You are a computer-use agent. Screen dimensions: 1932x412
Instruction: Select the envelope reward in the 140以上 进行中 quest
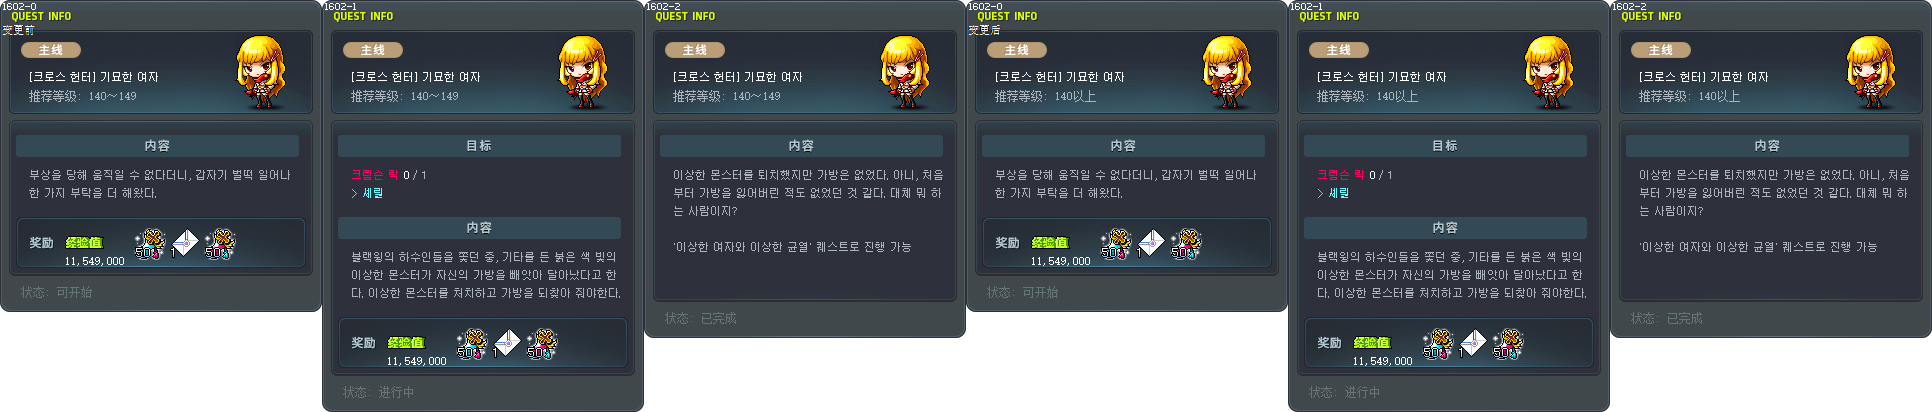tap(1473, 343)
